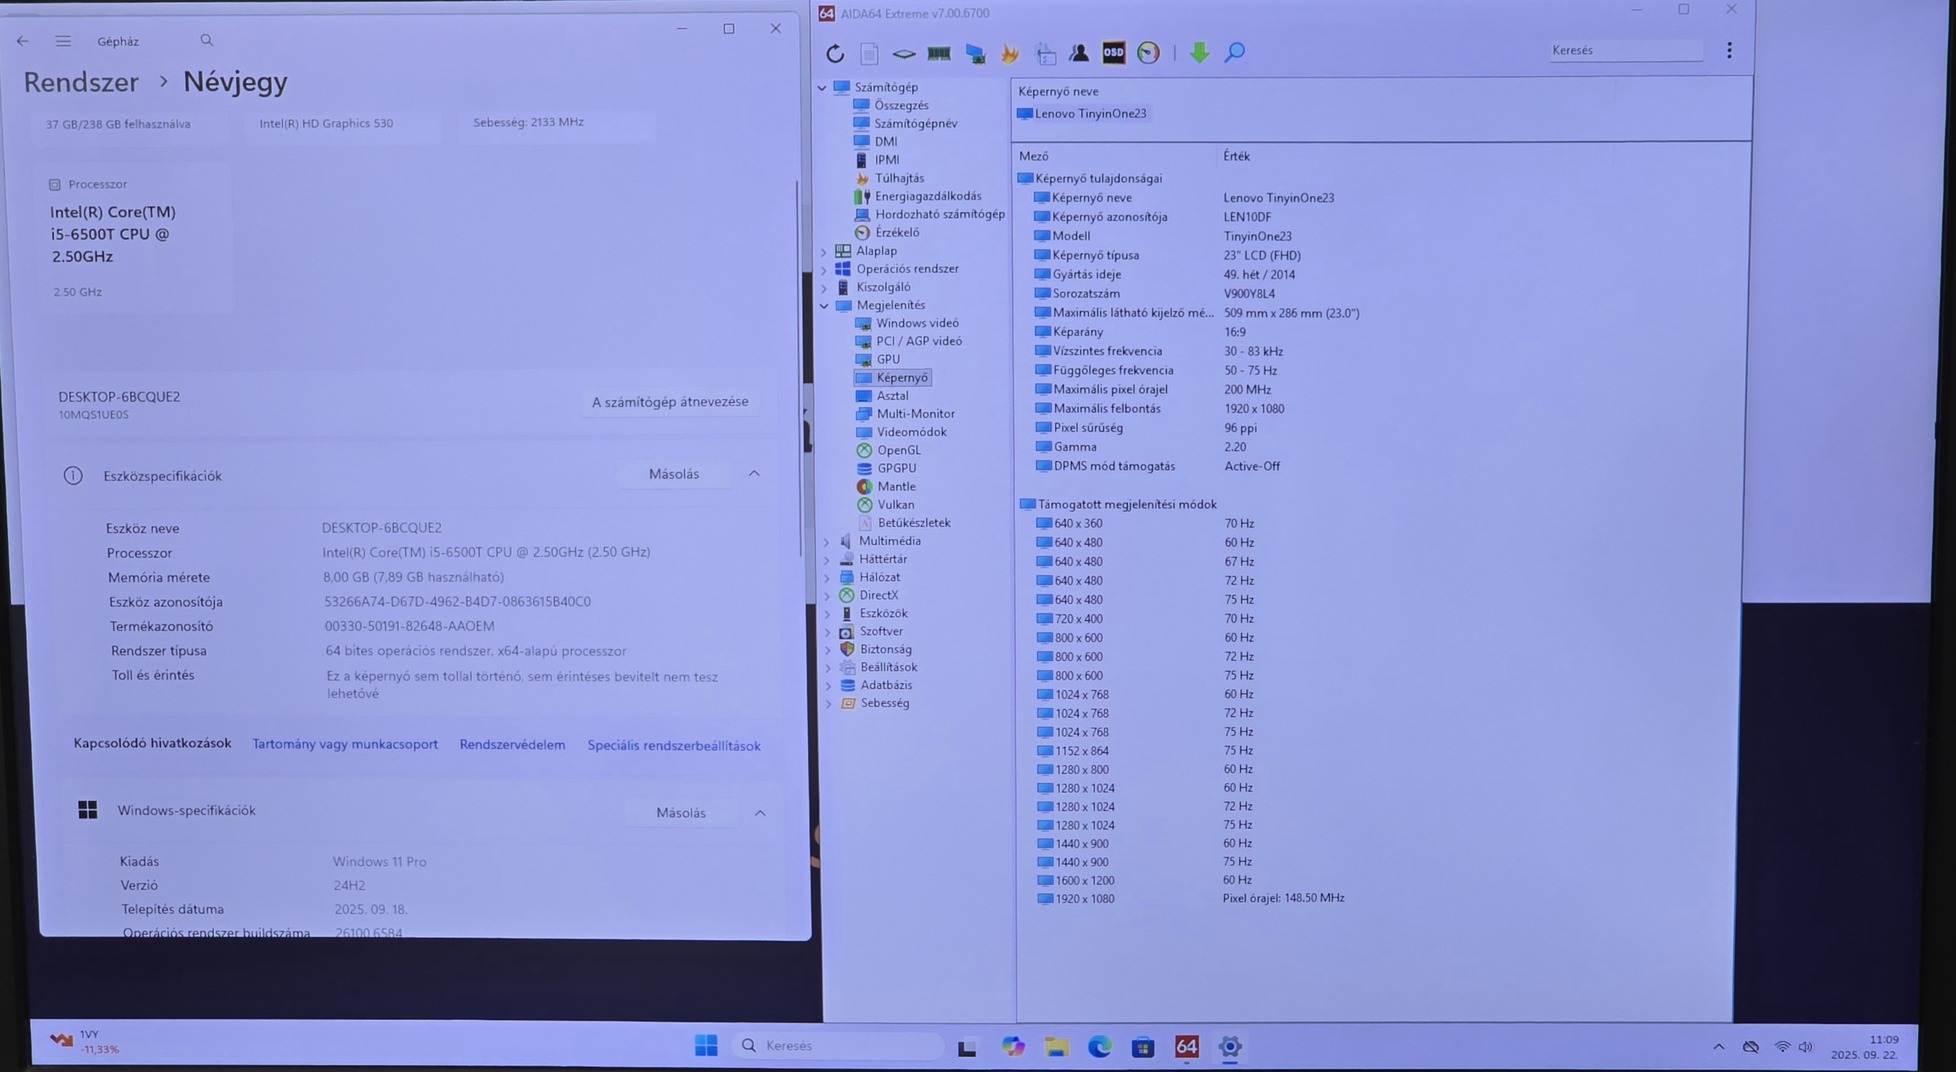Open File Explorer from the taskbar
The height and width of the screenshot is (1072, 1956).
pos(1056,1046)
